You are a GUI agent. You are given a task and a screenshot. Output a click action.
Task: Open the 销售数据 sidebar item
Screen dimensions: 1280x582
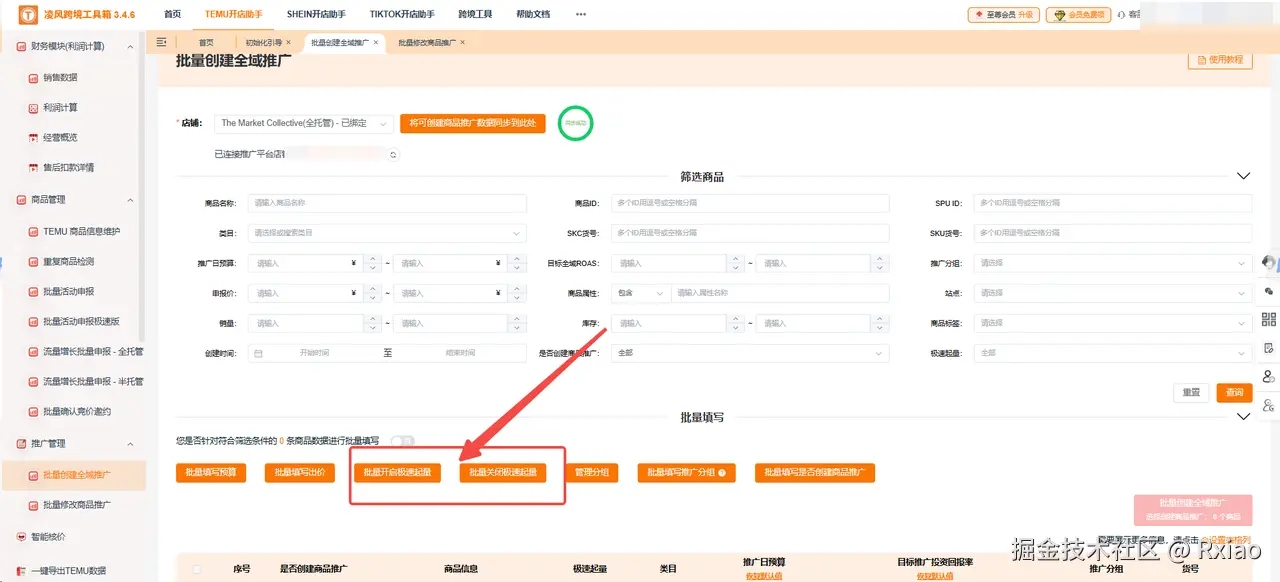pyautogui.click(x=60, y=77)
